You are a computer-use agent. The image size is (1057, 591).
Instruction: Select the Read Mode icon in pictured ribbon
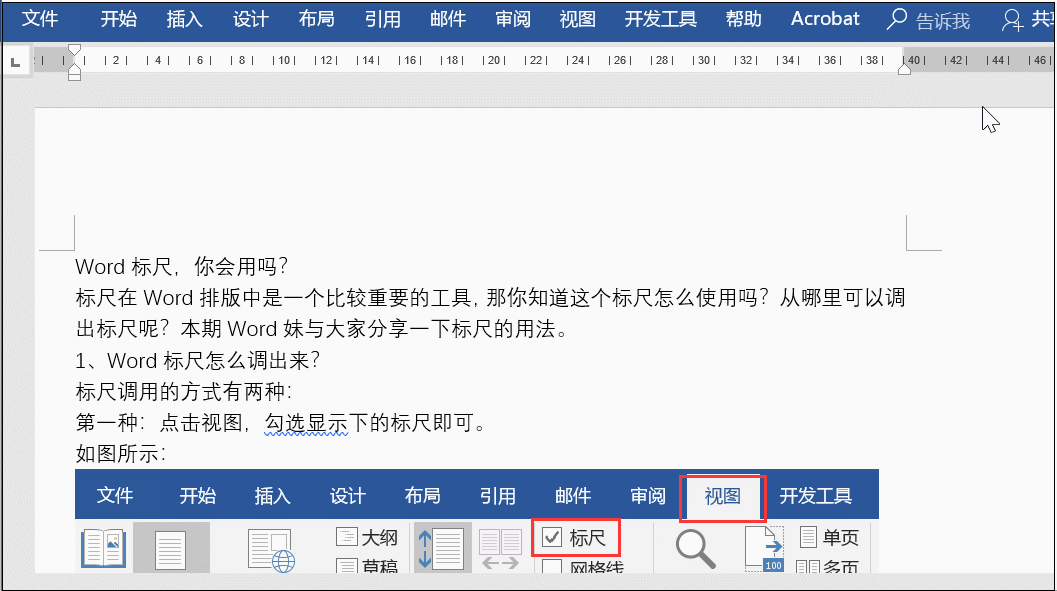tap(103, 547)
